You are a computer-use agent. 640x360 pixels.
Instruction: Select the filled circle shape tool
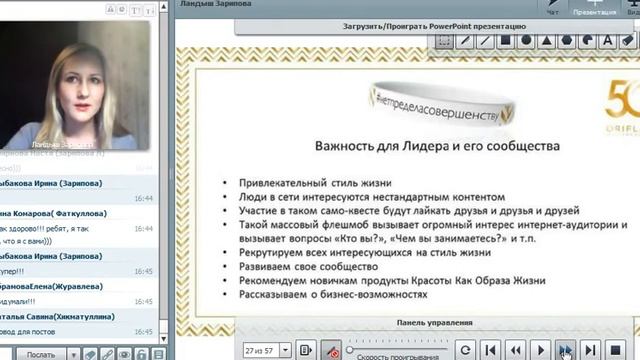[x=526, y=41]
